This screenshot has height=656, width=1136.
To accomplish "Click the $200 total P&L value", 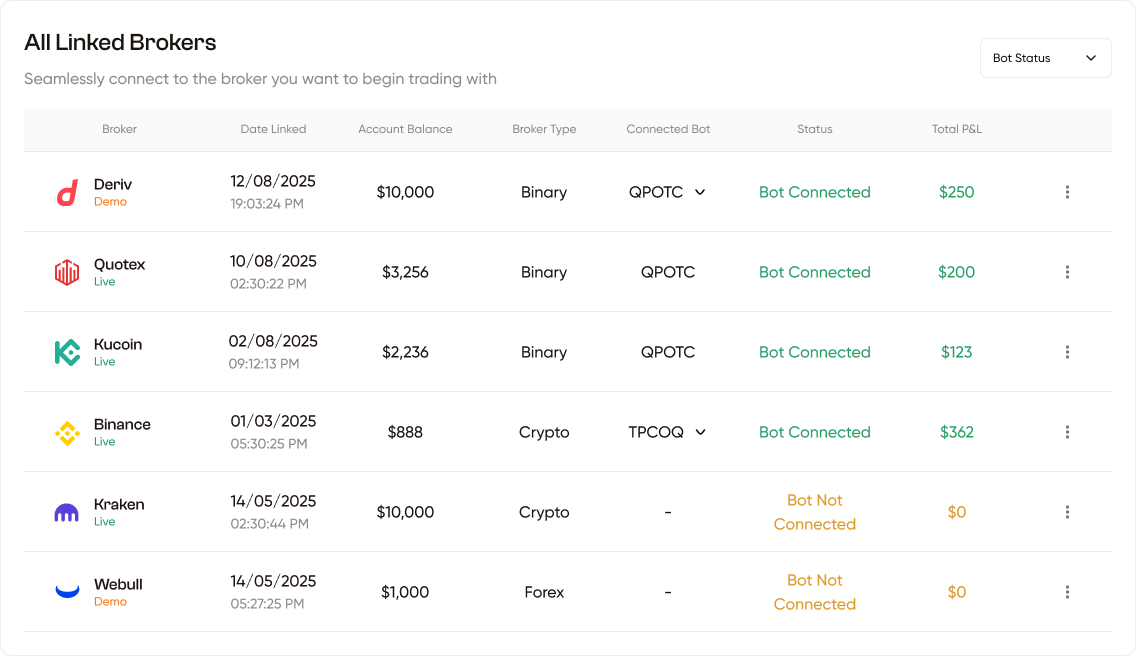I will (x=956, y=273).
